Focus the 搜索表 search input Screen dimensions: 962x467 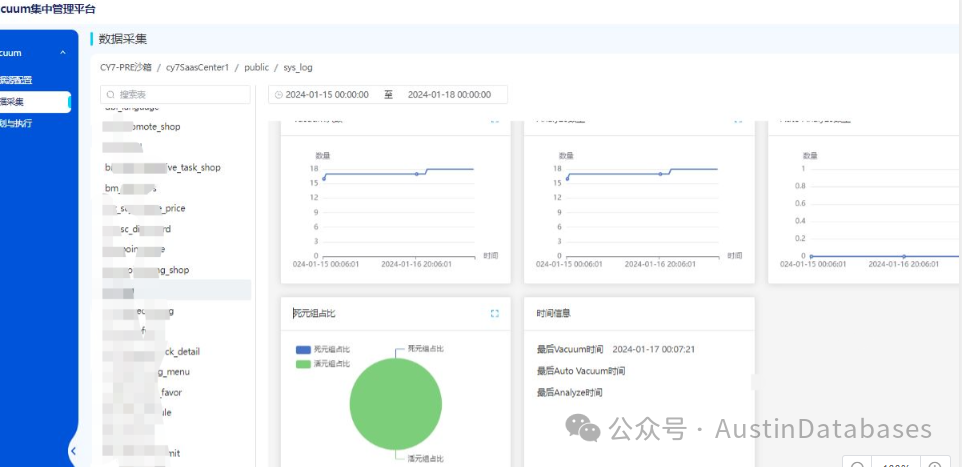click(175, 95)
